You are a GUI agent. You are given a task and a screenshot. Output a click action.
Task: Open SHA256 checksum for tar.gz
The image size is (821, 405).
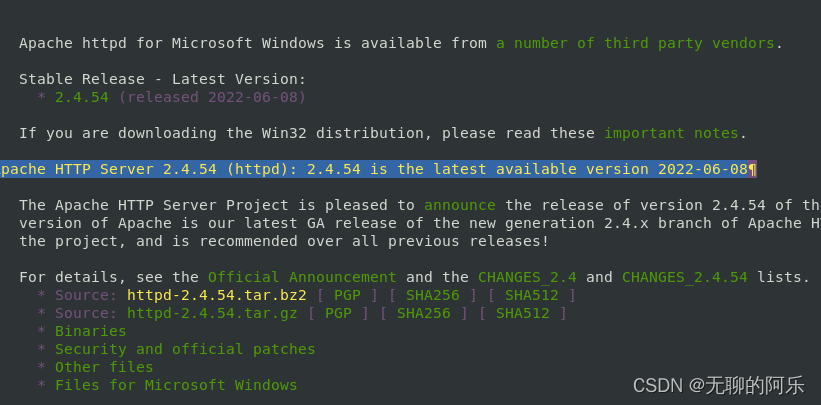point(424,313)
